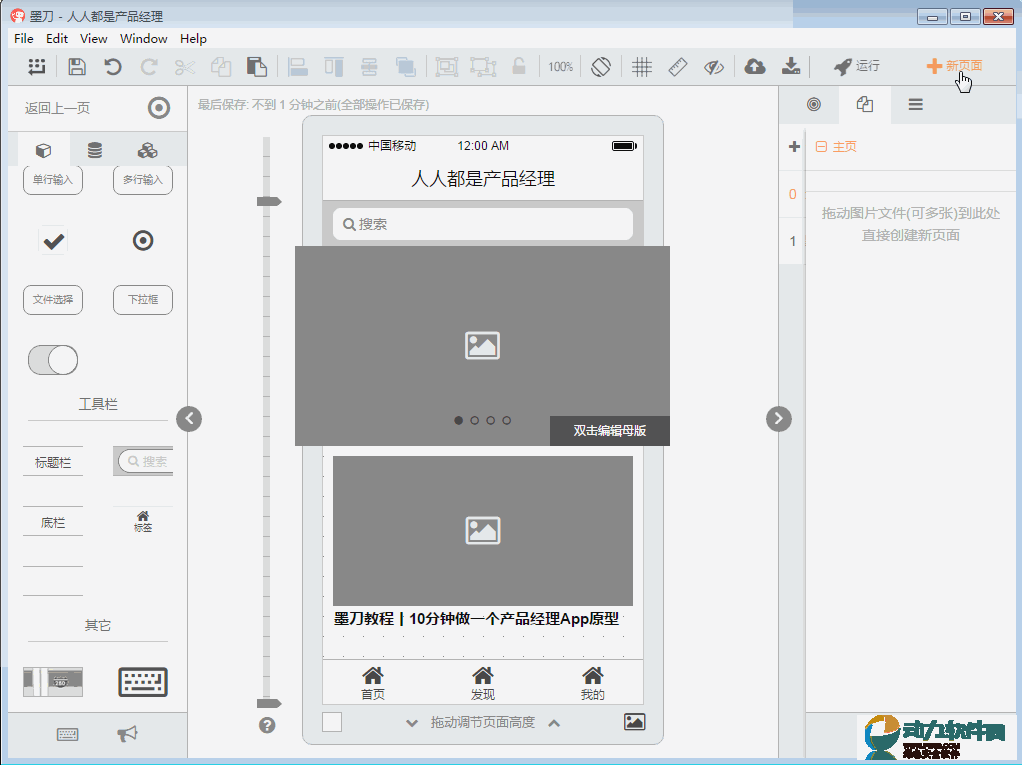Image resolution: width=1022 pixels, height=765 pixels.
Task: Select the toggle switch component
Action: tap(53, 360)
